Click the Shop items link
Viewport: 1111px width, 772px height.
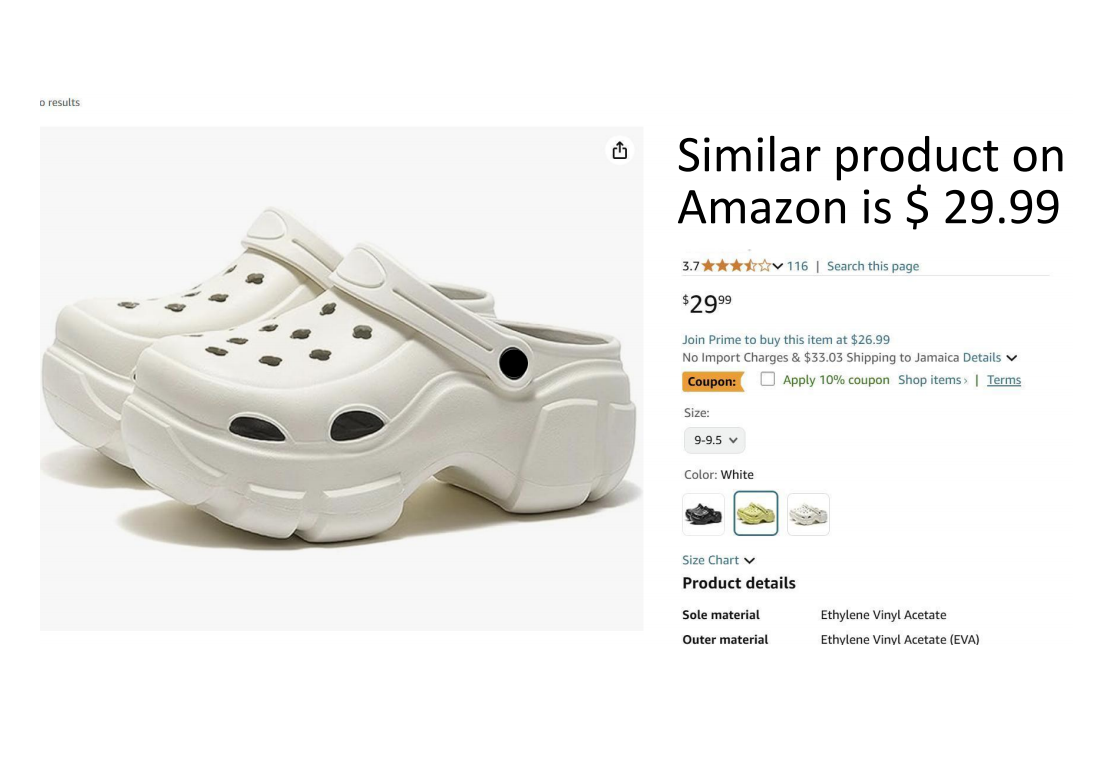click(928, 380)
